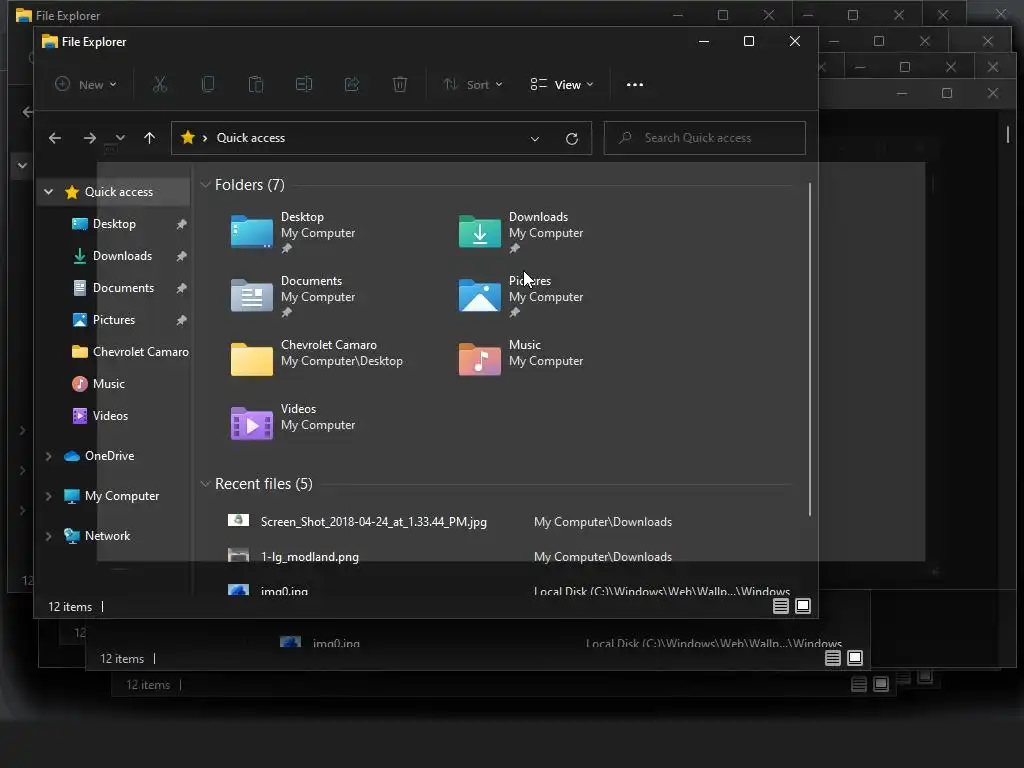Expand the Network tree node
1024x768 pixels.
[x=48, y=536]
